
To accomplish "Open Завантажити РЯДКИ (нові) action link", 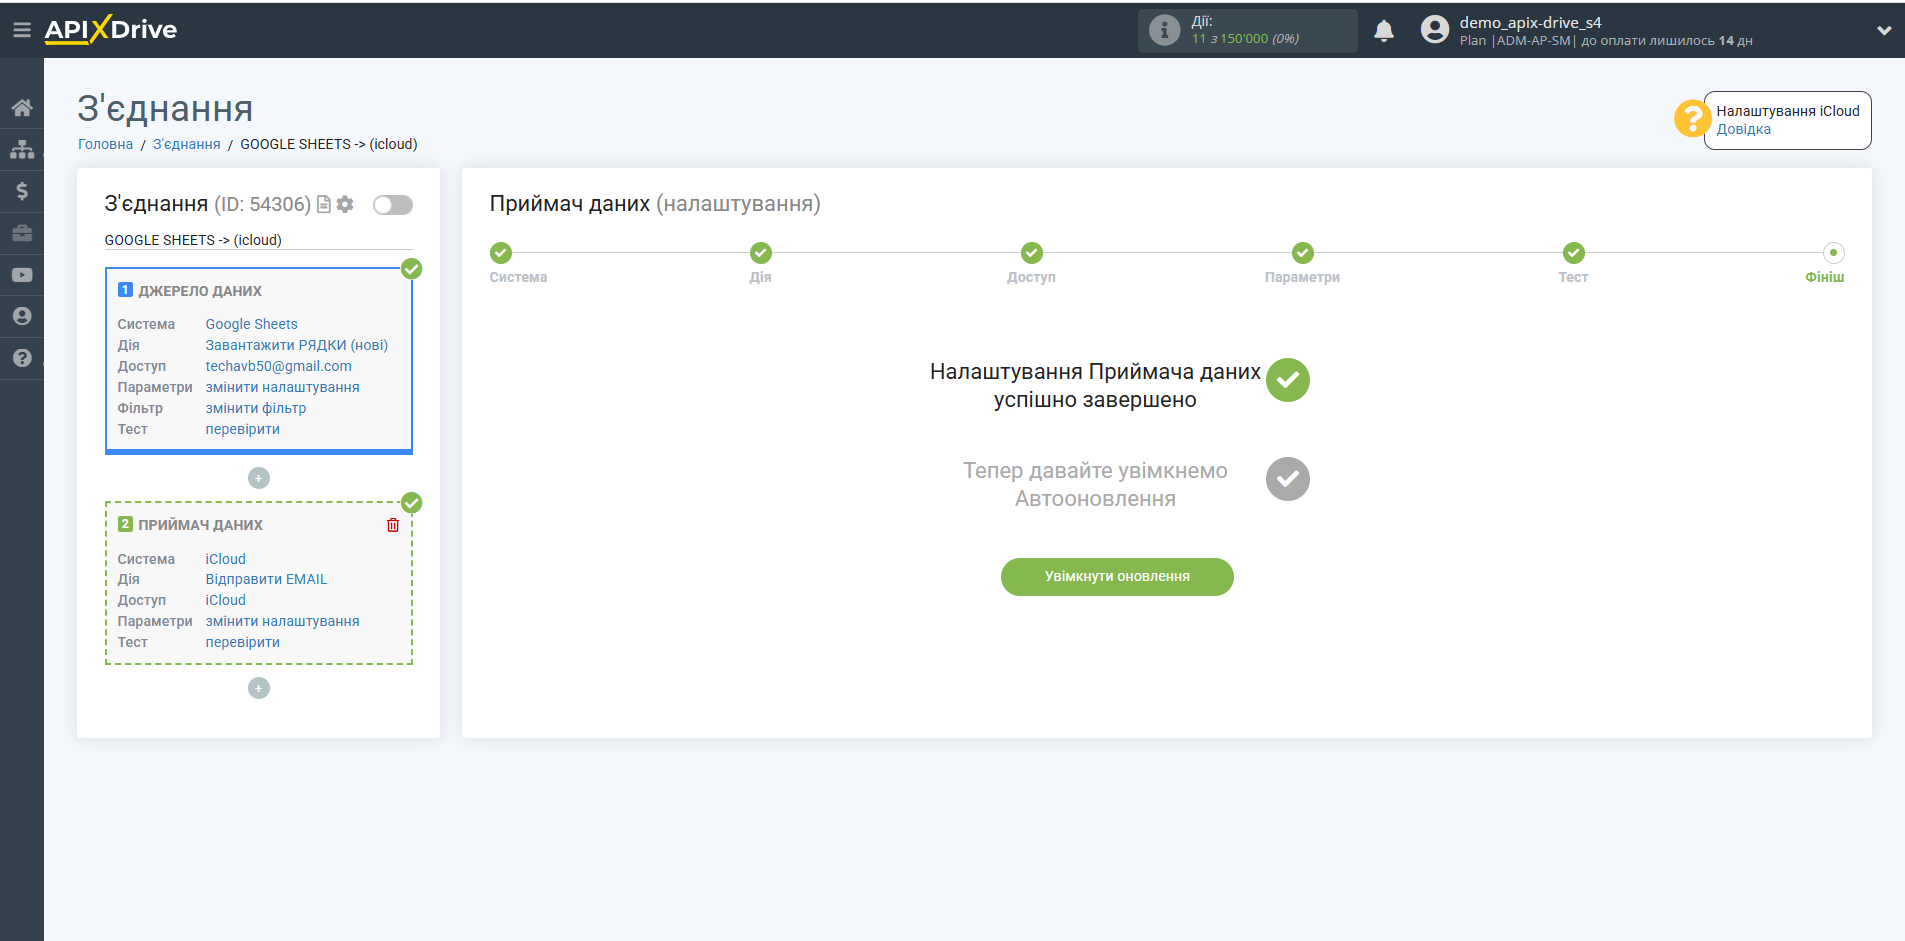I will pos(297,345).
